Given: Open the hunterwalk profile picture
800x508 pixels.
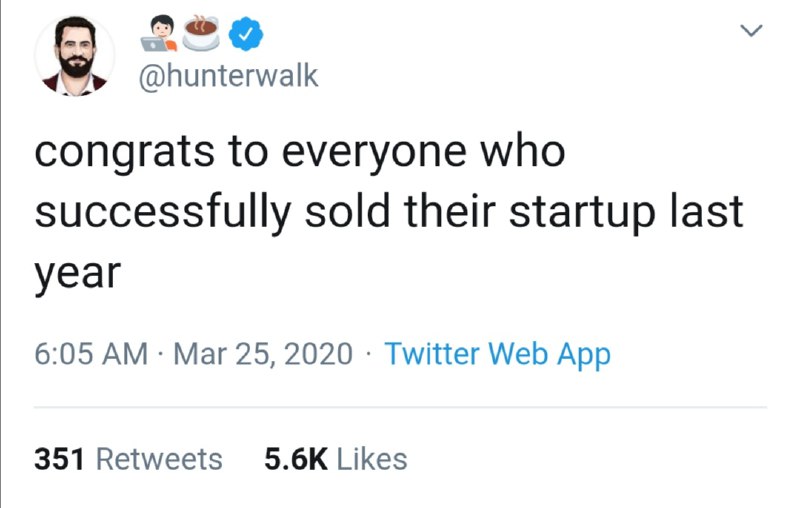Looking at the screenshot, I should click(72, 57).
